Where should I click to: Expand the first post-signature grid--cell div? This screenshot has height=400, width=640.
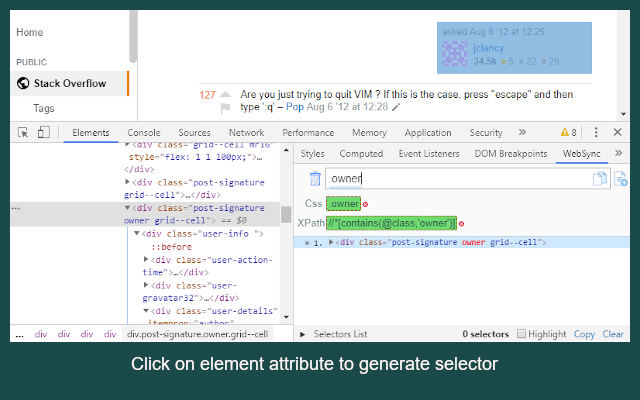coord(127,182)
